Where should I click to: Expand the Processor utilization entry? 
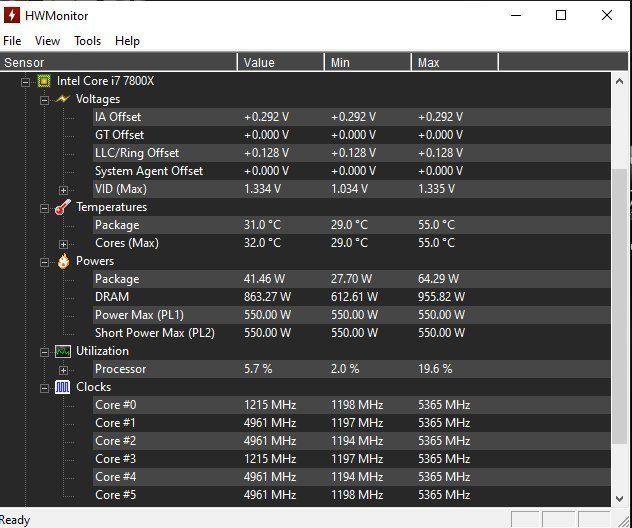(x=63, y=369)
